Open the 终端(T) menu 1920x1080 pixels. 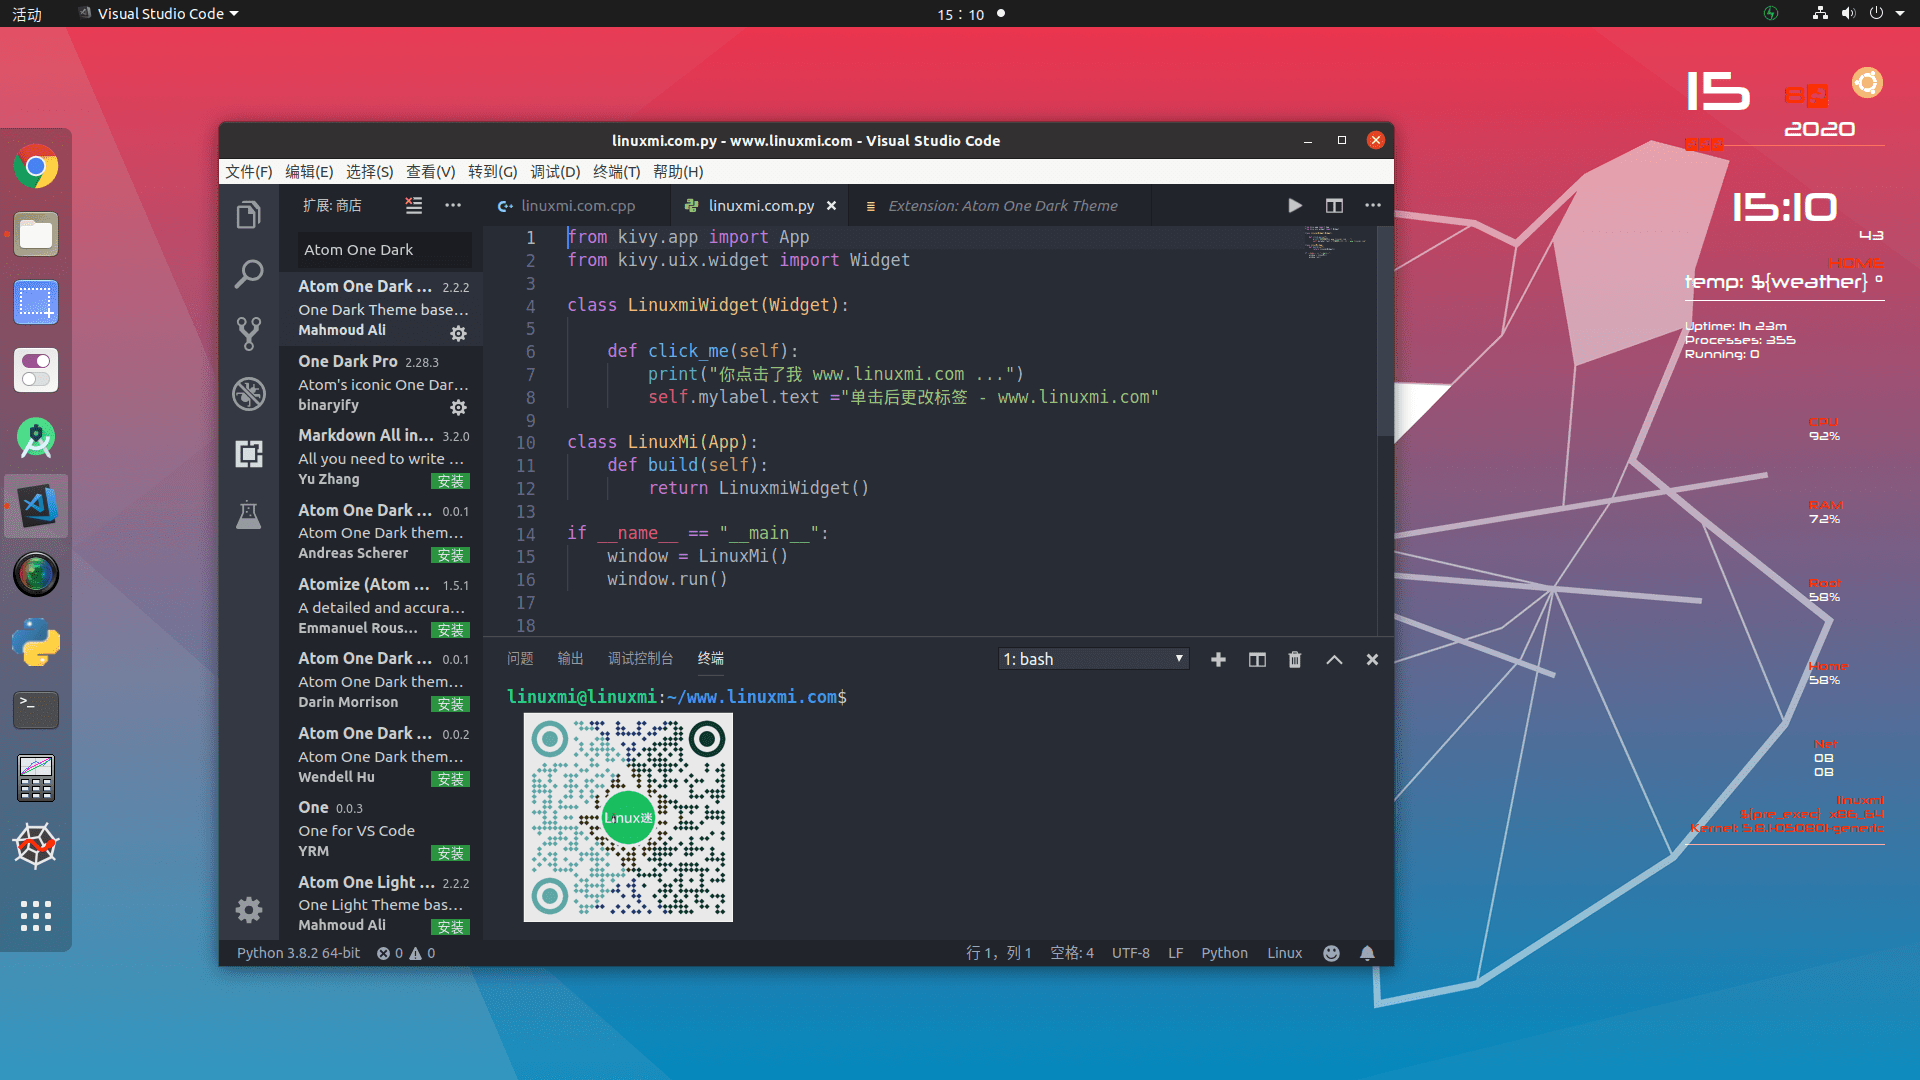[x=616, y=171]
